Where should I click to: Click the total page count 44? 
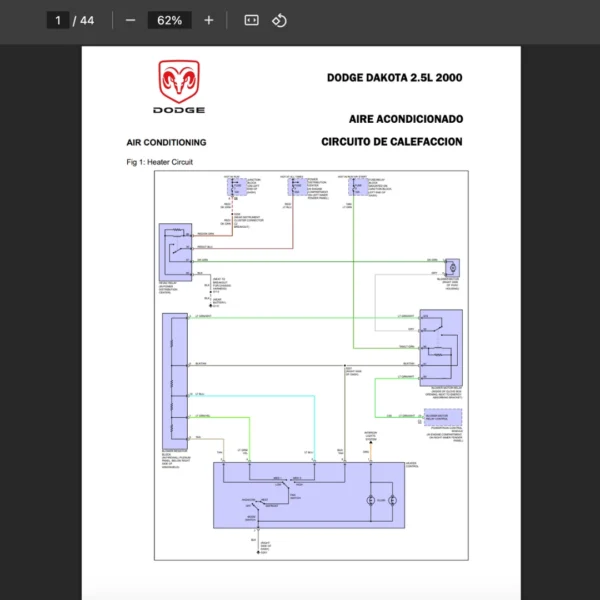(x=87, y=20)
